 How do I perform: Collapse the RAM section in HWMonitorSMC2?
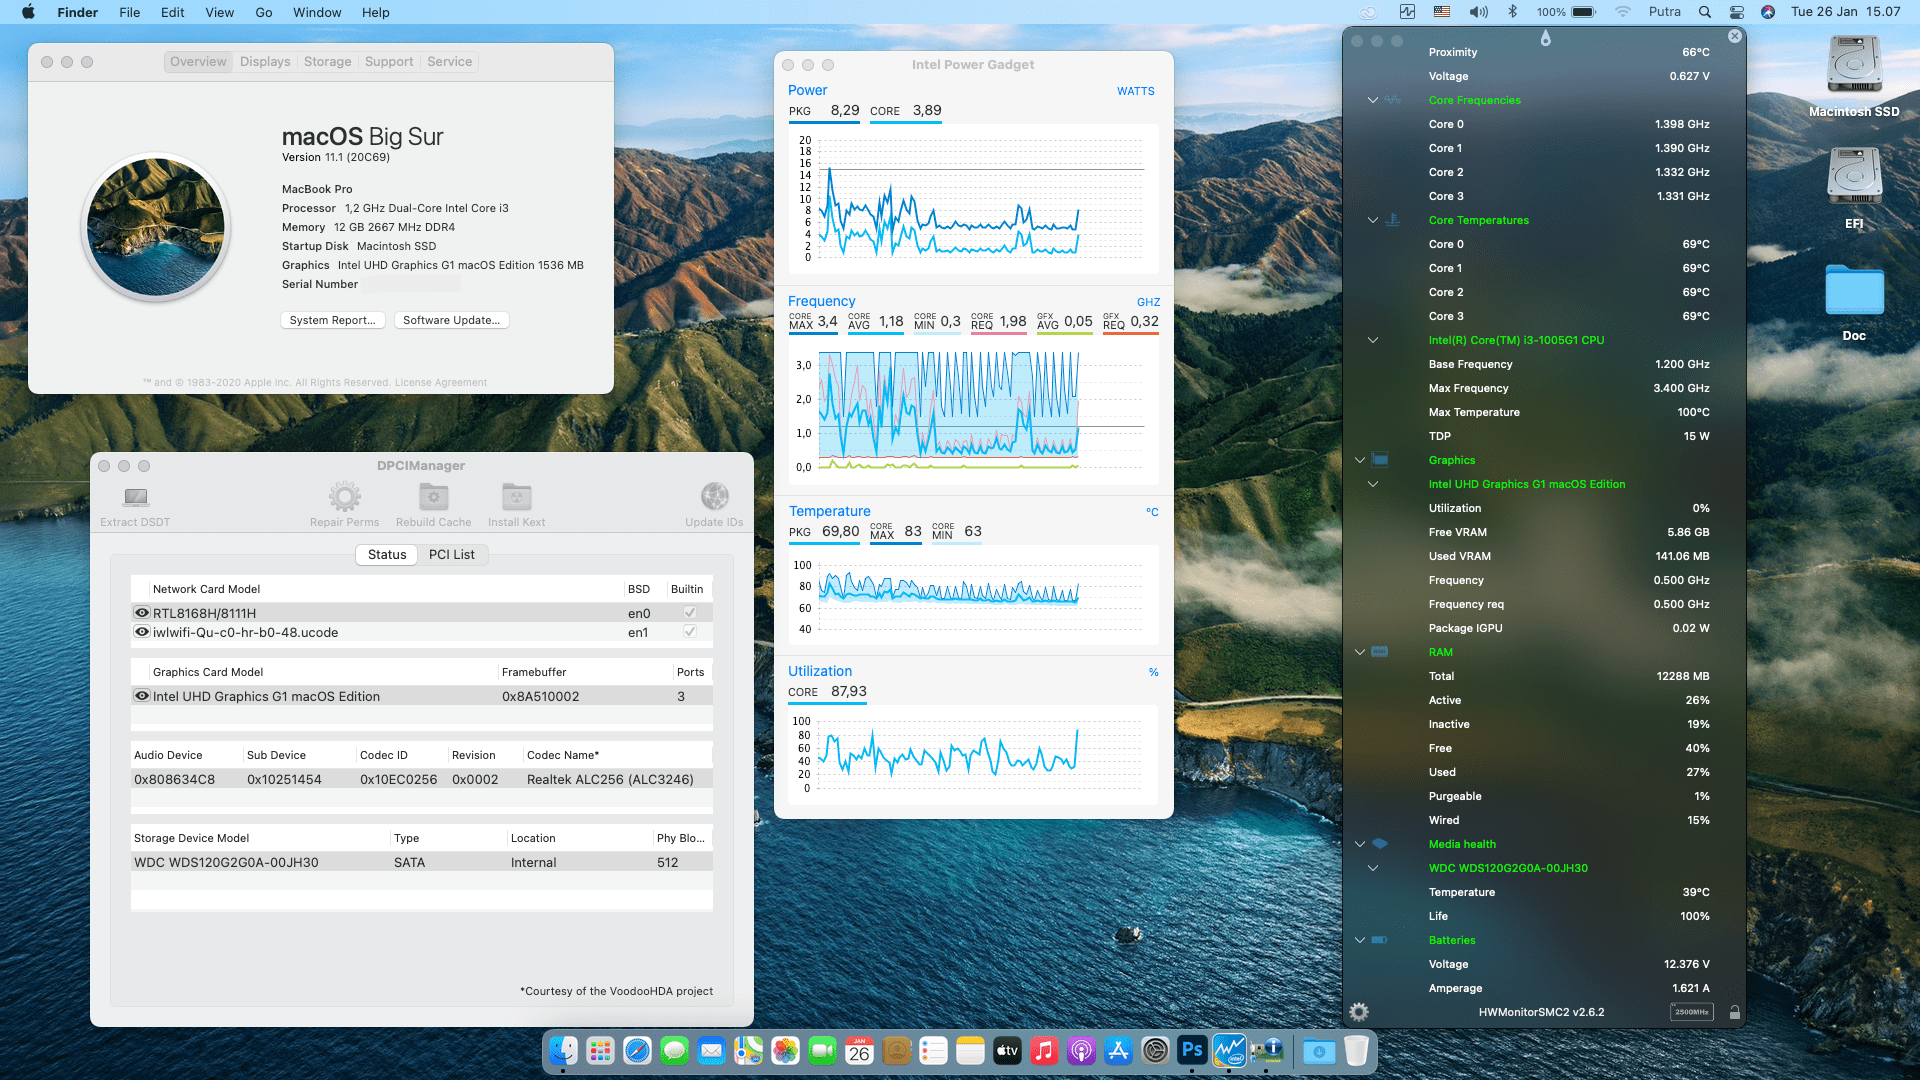1359,652
